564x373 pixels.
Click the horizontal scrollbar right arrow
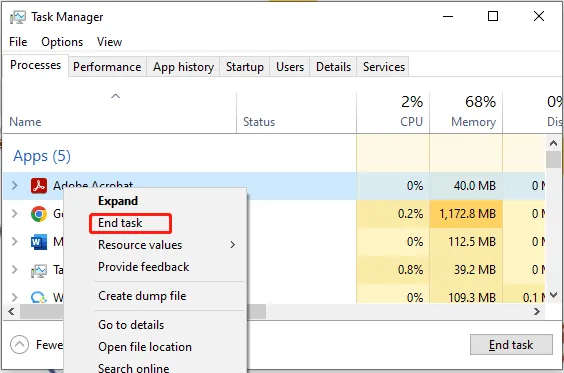point(537,311)
